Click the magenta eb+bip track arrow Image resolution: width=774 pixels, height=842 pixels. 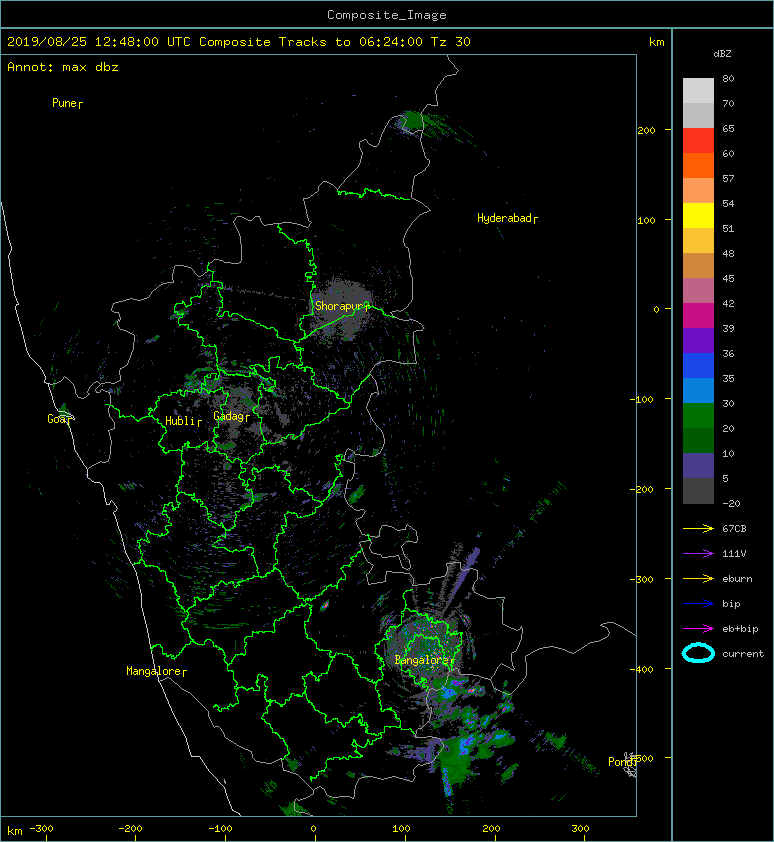(698, 629)
